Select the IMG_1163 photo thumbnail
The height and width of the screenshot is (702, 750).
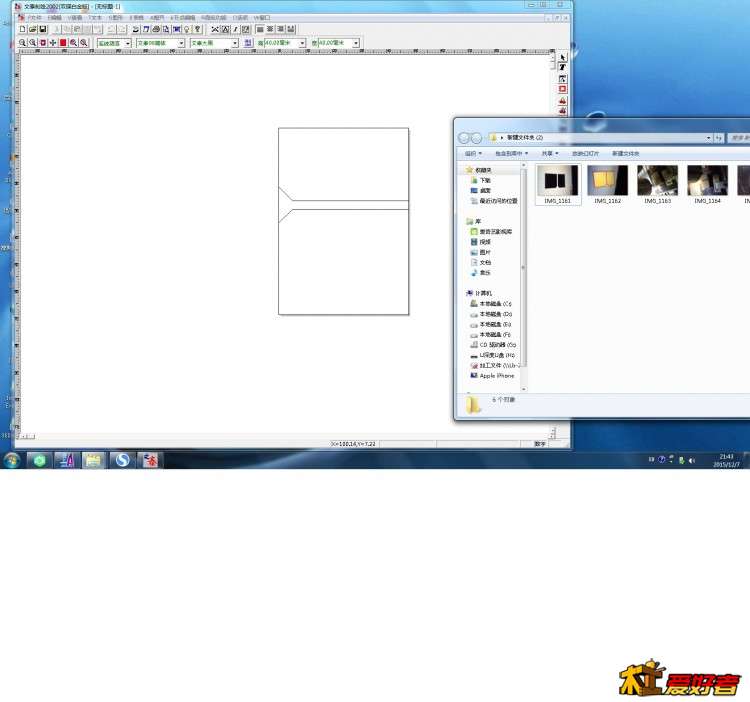[x=657, y=181]
